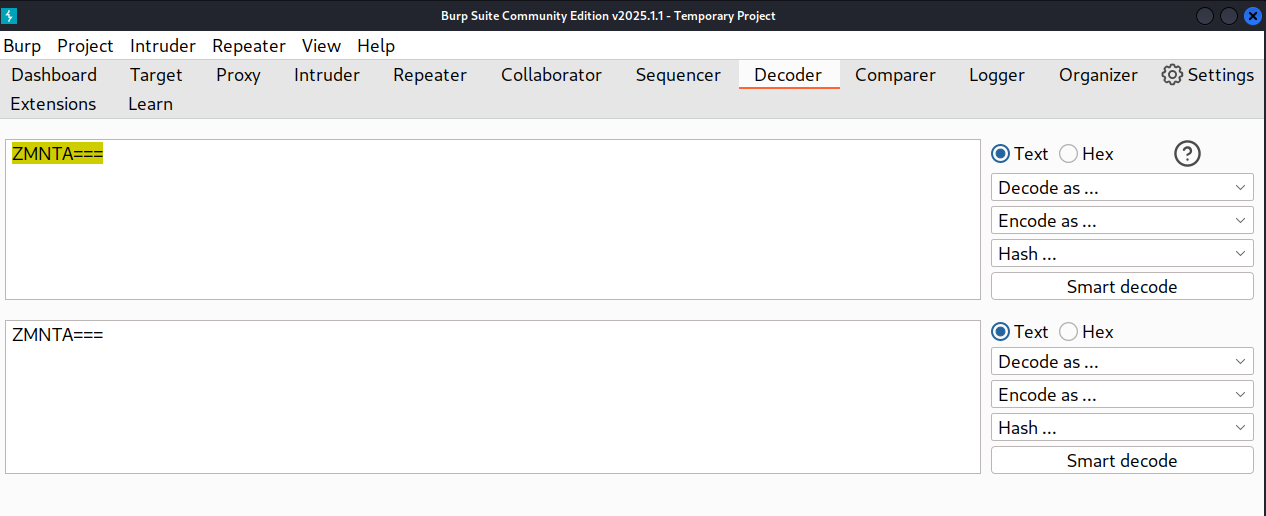Viewport: 1266px width, 516px height.
Task: Switch to the Target tab
Action: click(x=156, y=75)
